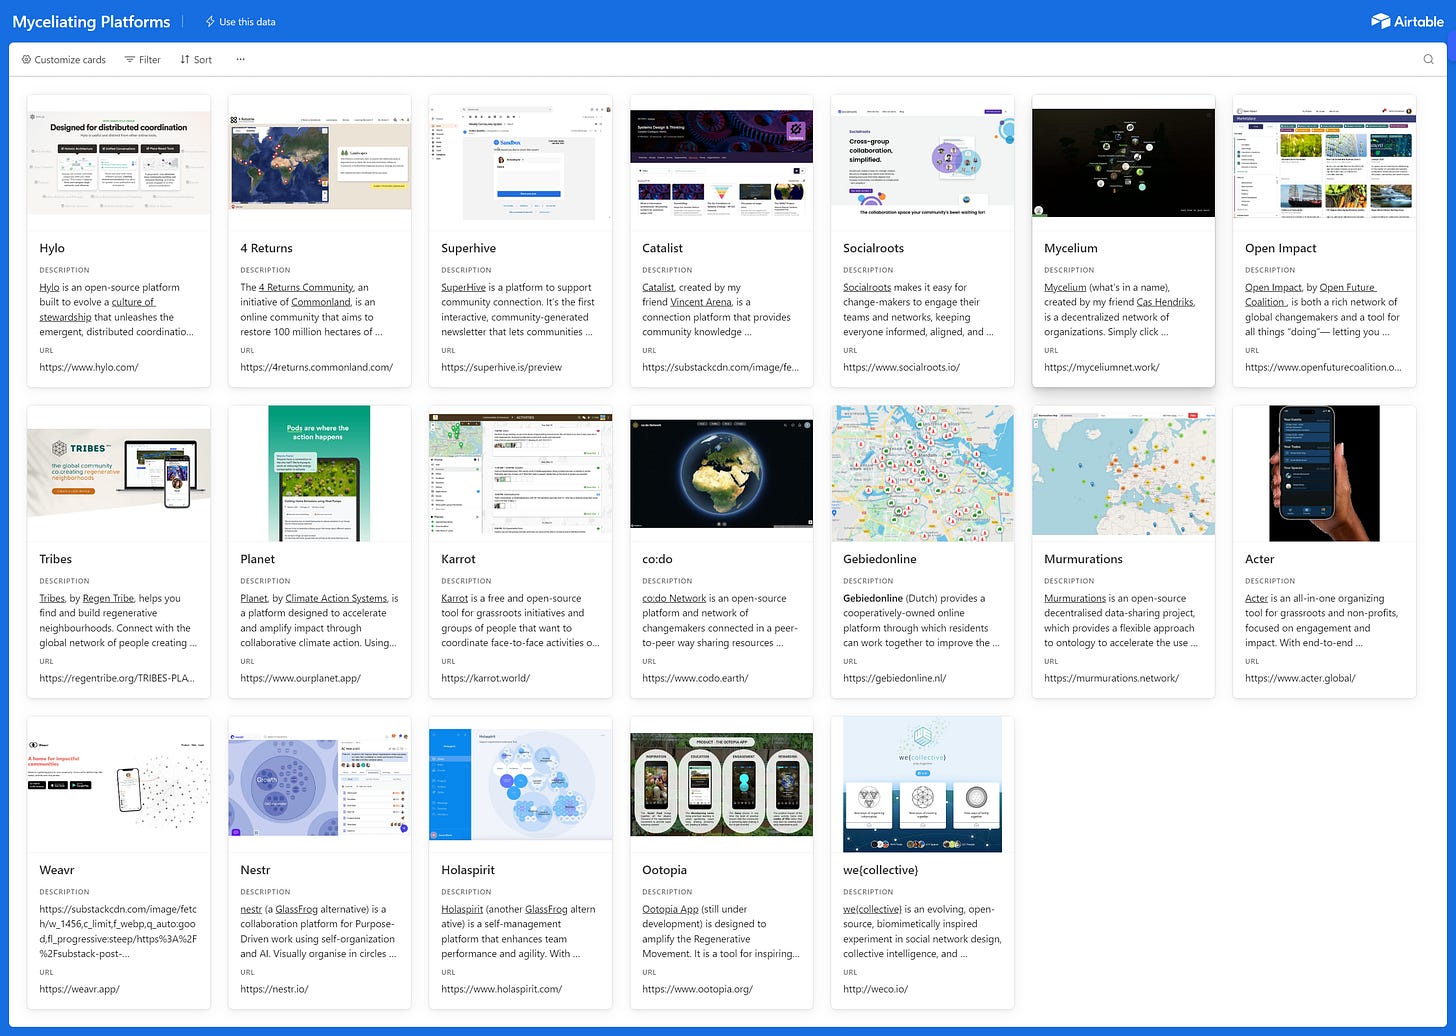Click the Commonland link

click(321, 302)
